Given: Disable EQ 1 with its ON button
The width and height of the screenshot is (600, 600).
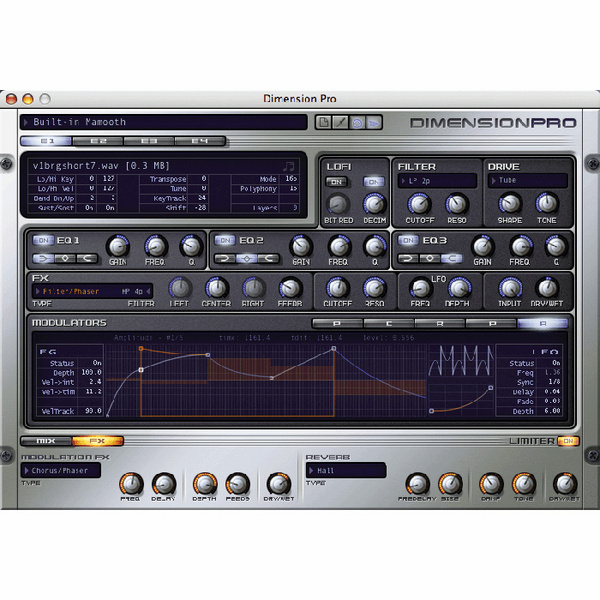Looking at the screenshot, I should click(43, 240).
